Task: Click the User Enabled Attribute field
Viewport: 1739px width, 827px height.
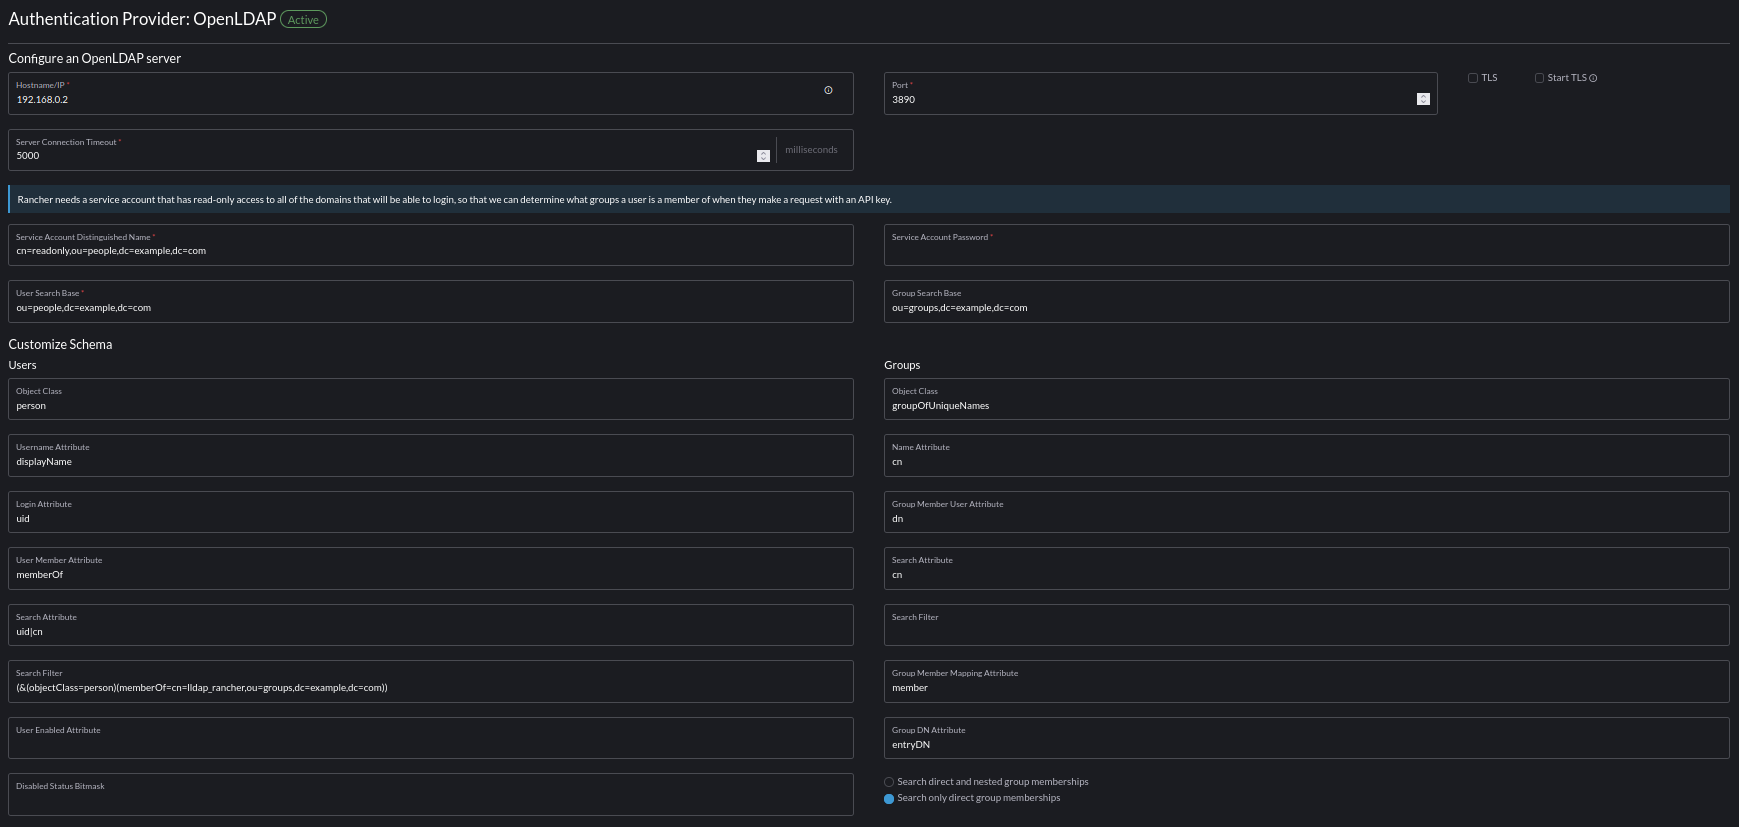Action: tap(431, 738)
